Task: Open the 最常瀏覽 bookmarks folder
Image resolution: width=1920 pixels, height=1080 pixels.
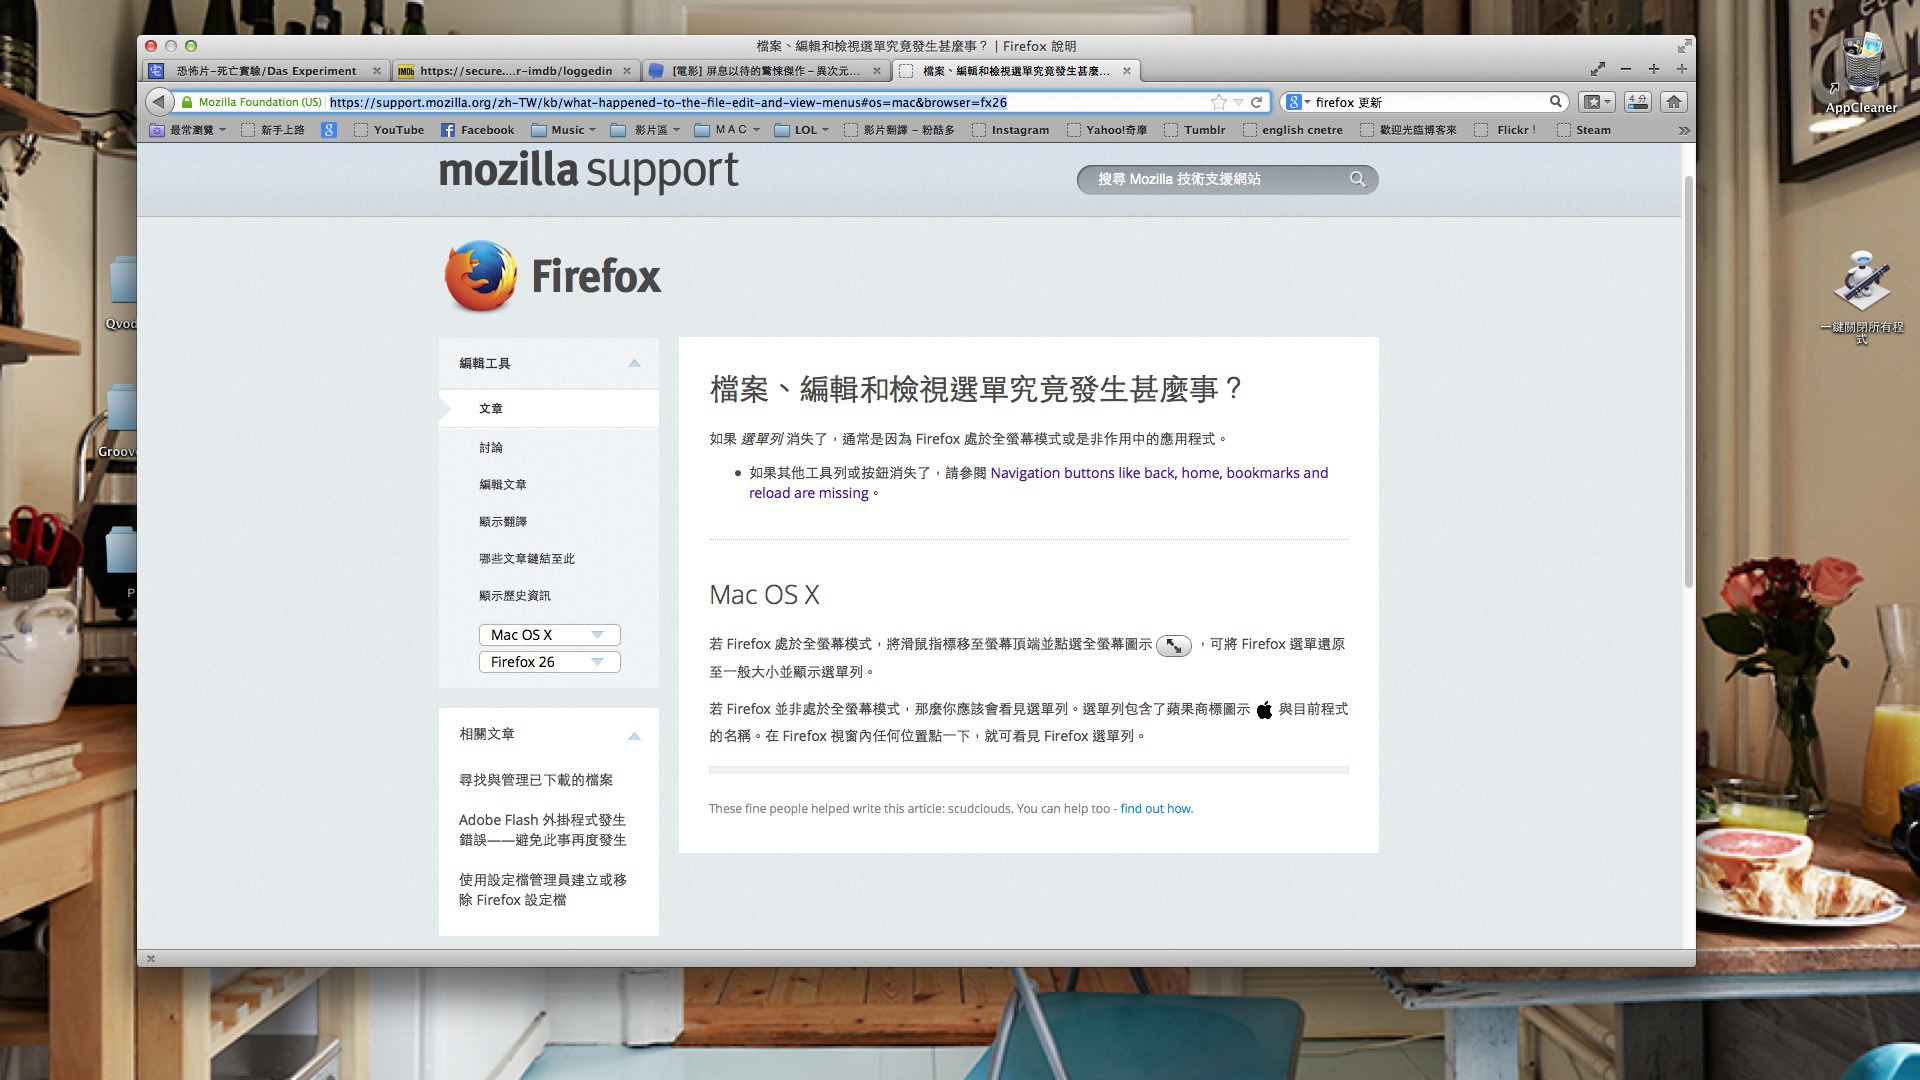Action: (x=188, y=130)
